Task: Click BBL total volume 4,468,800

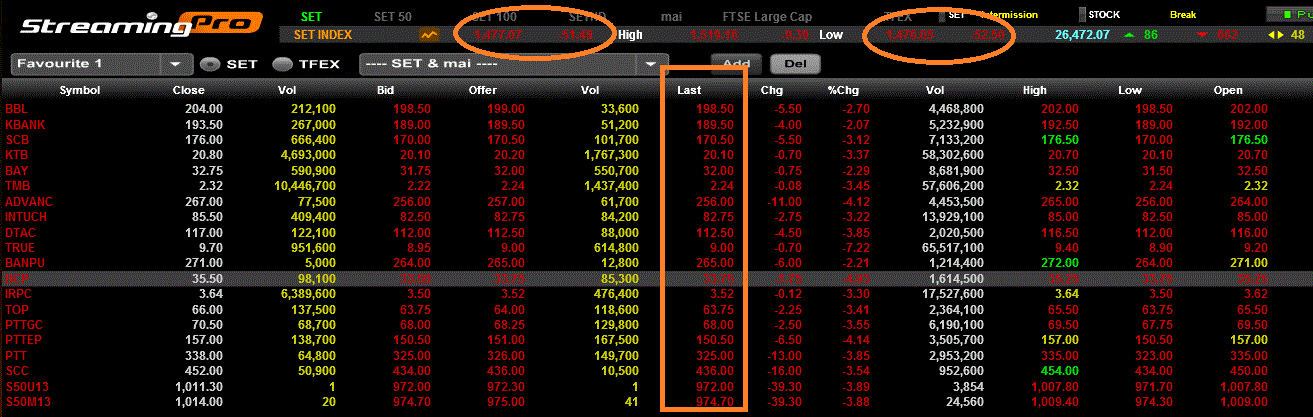Action: pyautogui.click(x=954, y=108)
